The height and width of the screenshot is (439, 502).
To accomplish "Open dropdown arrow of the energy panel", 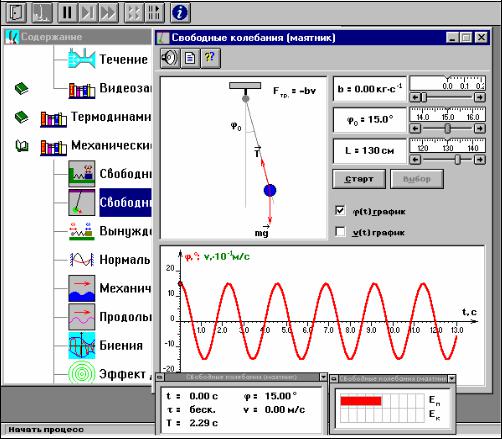I will 451,379.
